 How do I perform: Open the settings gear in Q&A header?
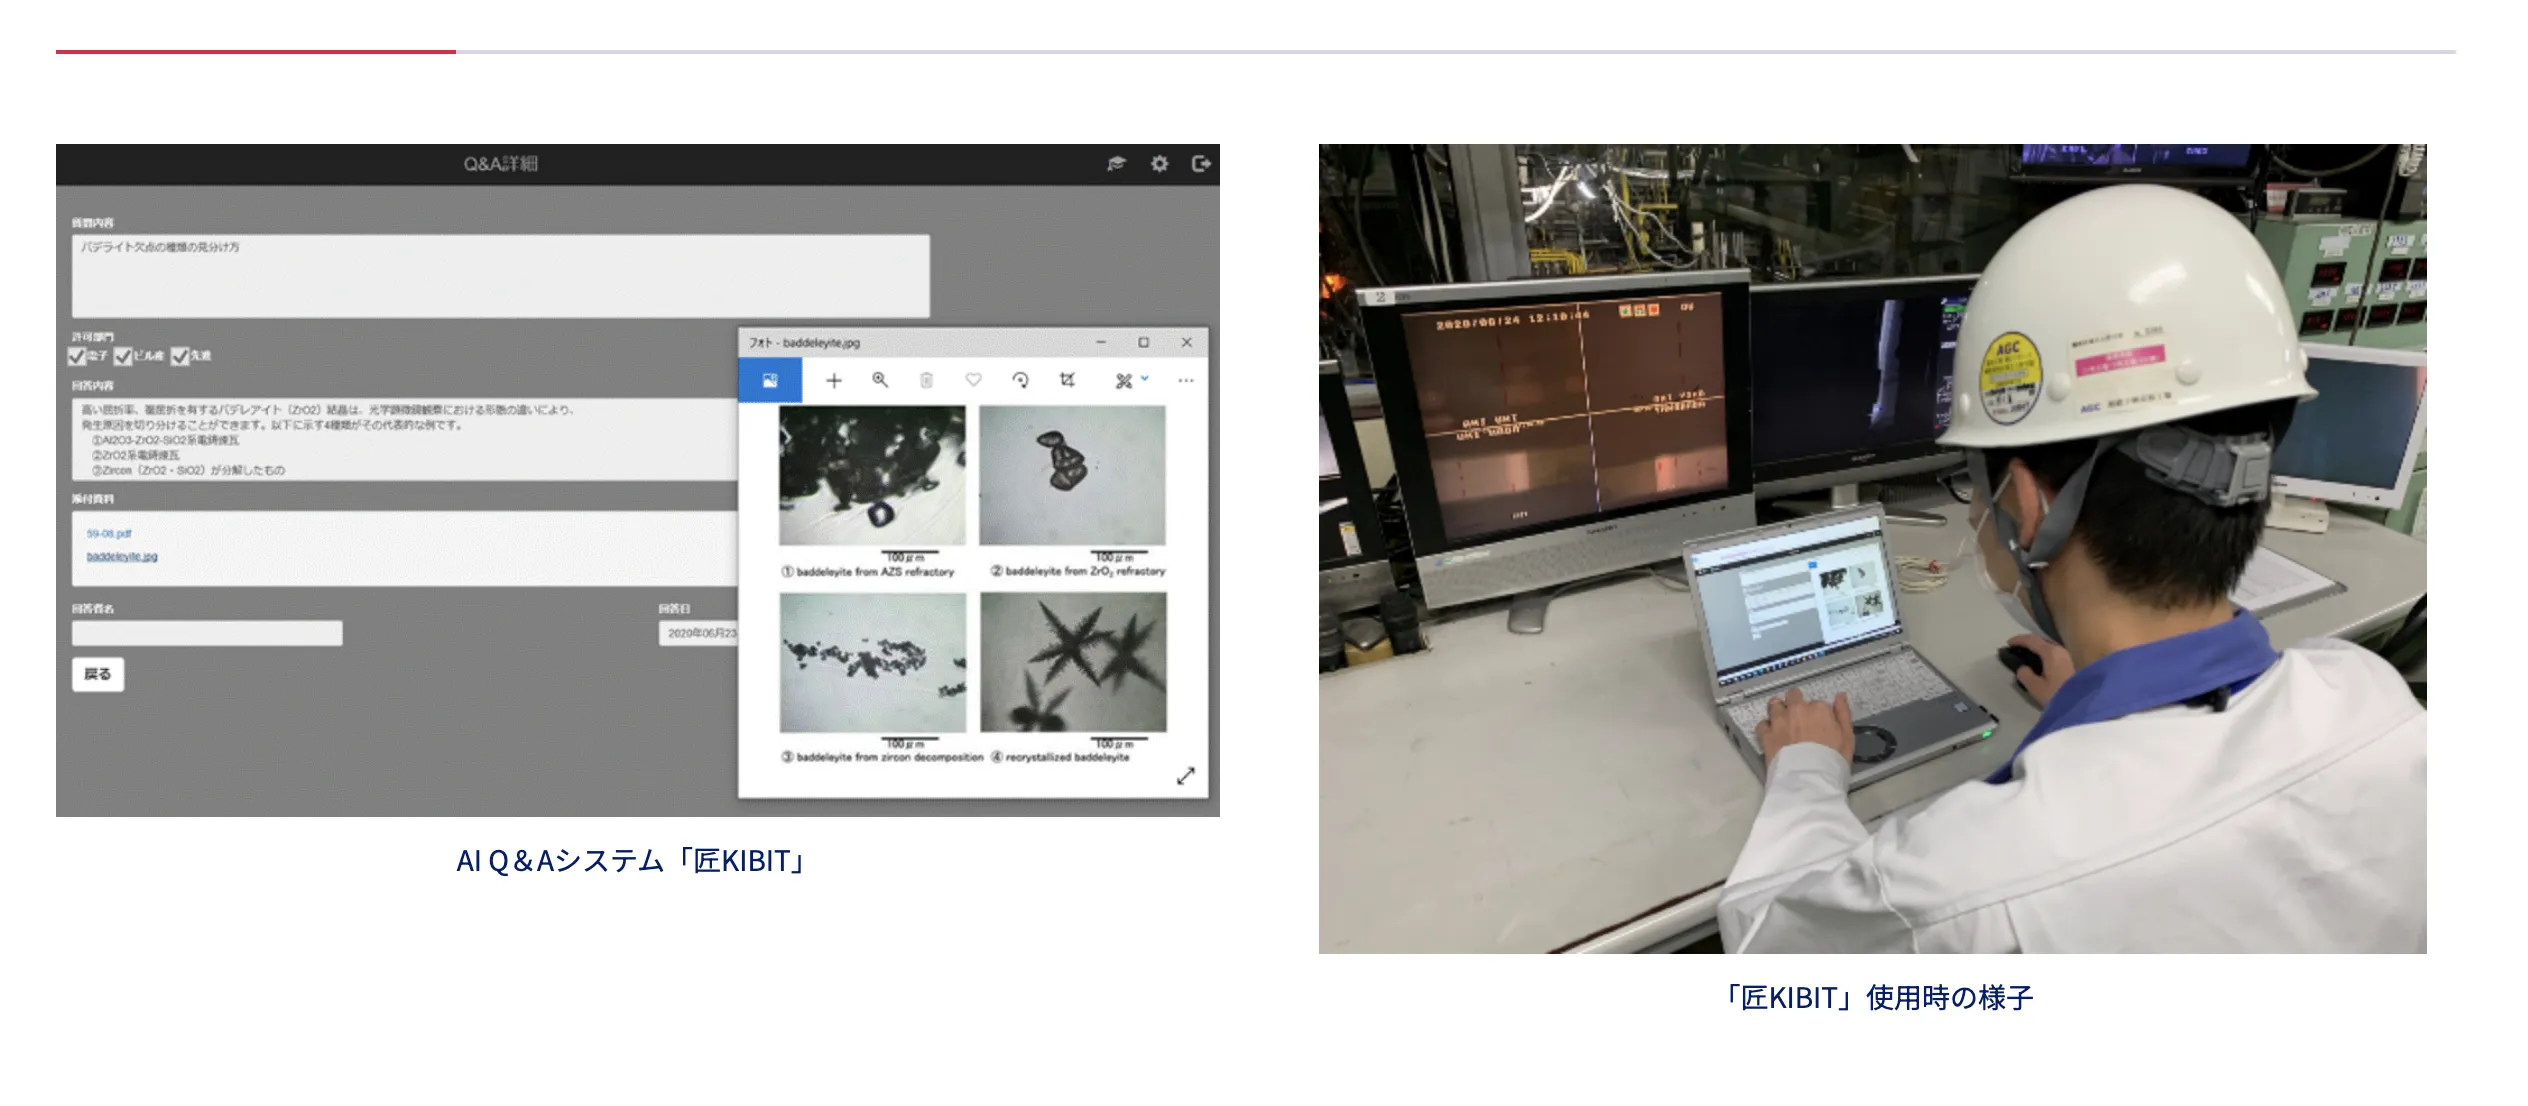pos(1159,163)
